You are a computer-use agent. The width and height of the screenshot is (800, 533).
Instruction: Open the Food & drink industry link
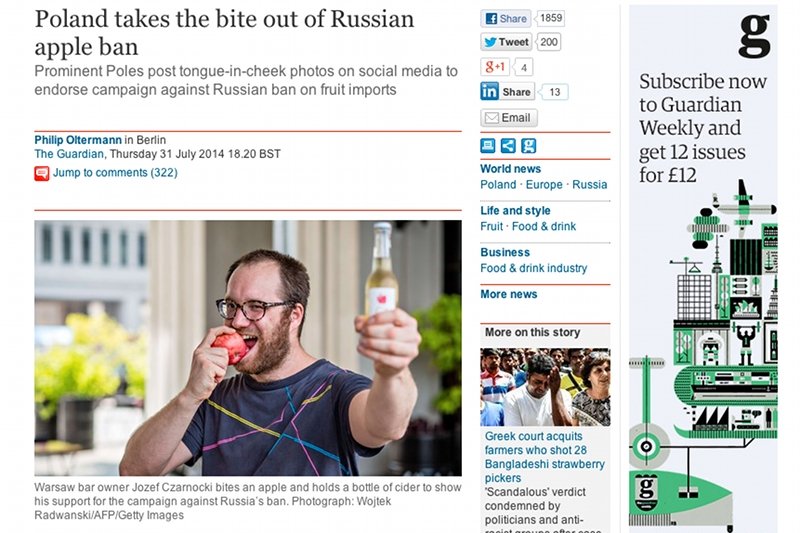(534, 268)
